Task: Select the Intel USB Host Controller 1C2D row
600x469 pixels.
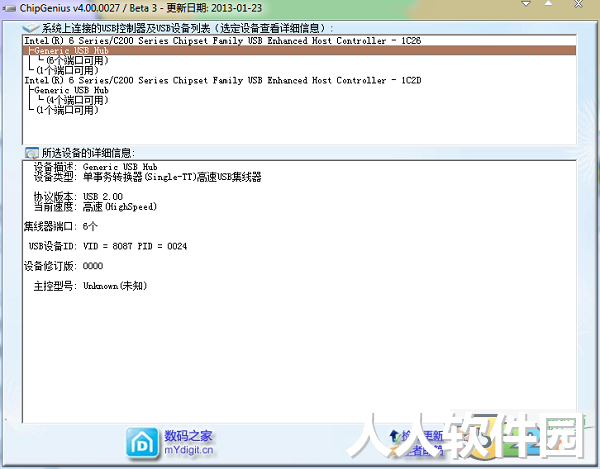Action: pyautogui.click(x=299, y=80)
